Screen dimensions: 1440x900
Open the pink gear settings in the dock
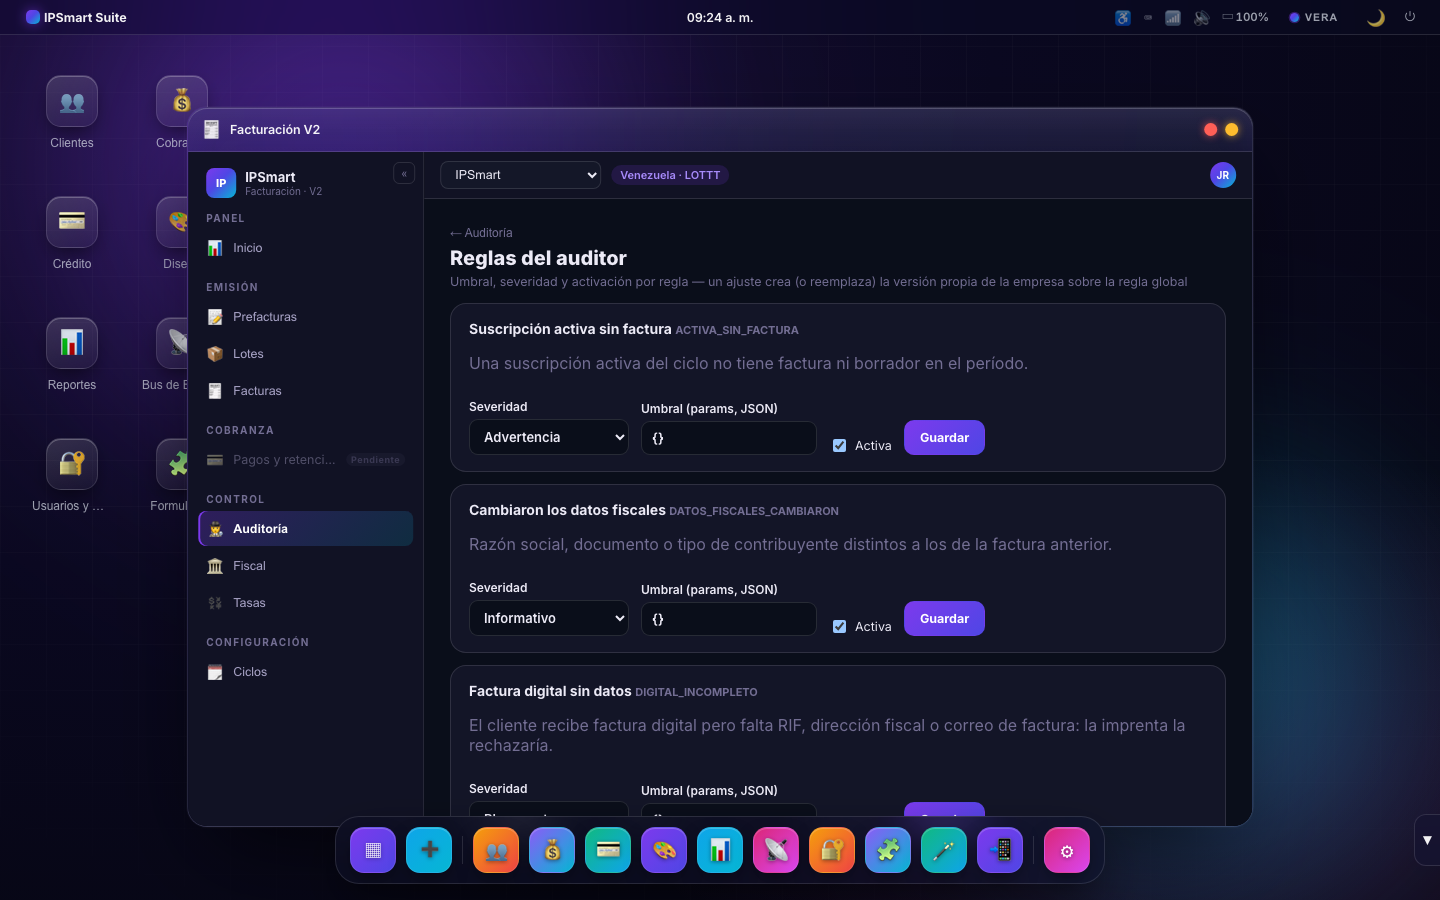(x=1067, y=850)
